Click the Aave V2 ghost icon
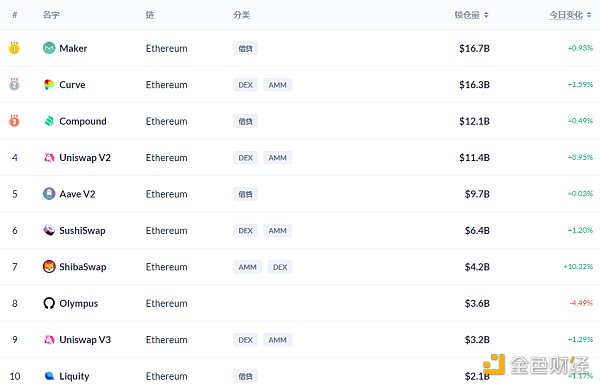Viewport: 600px width, 386px height. (x=49, y=194)
